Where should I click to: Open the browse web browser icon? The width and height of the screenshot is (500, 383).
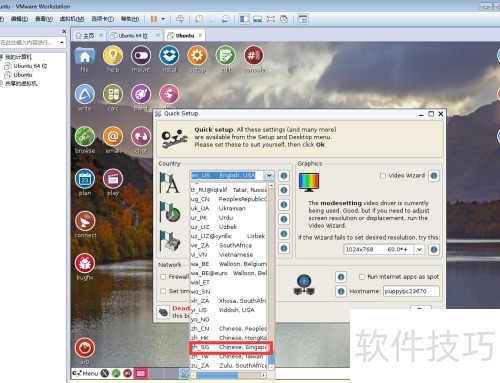[85, 137]
